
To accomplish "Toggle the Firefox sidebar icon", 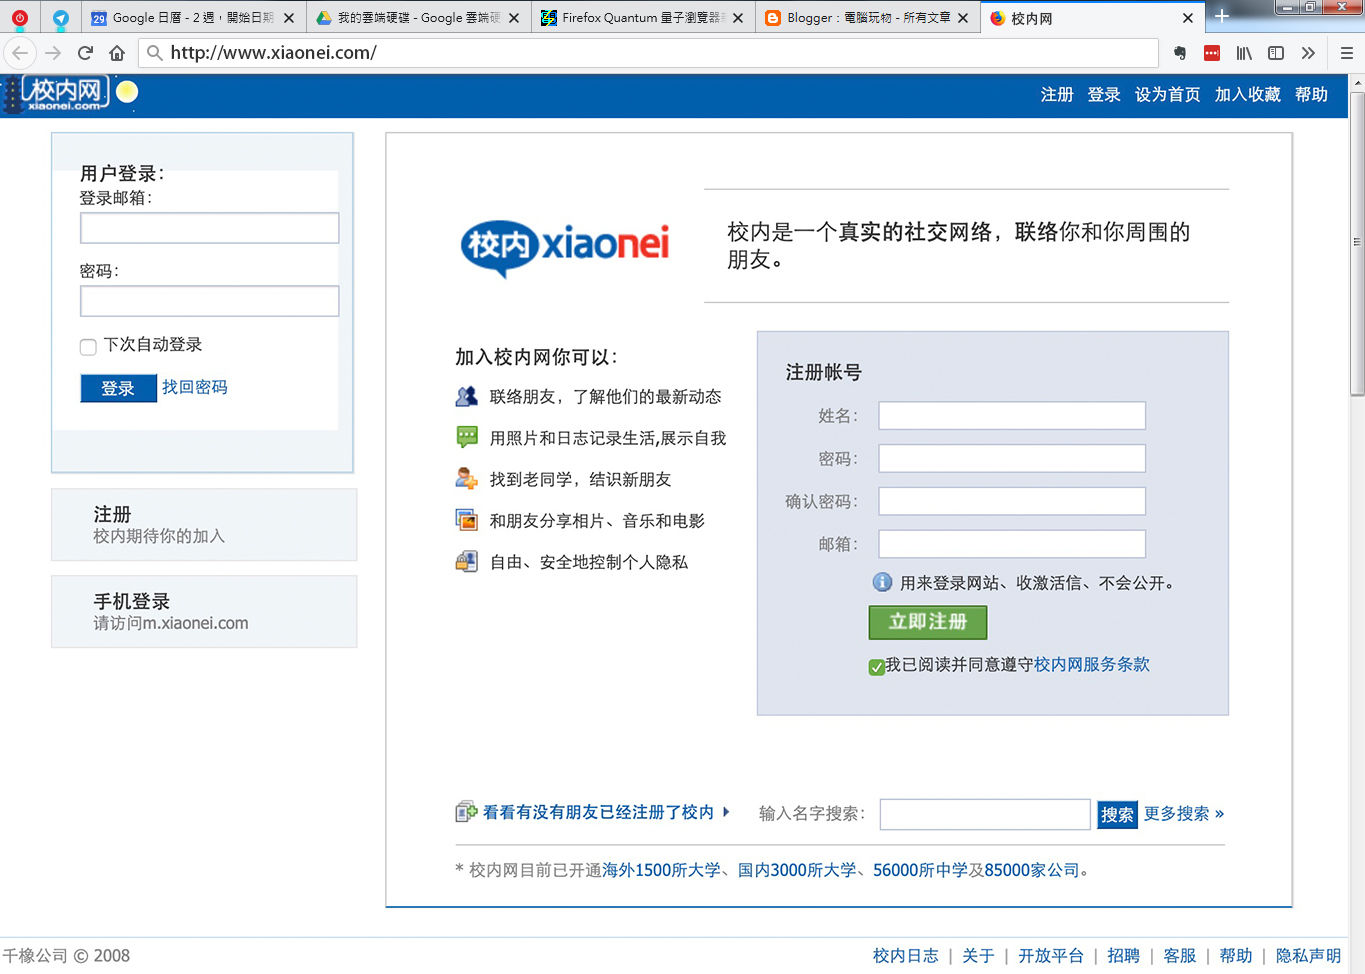I will coord(1276,53).
